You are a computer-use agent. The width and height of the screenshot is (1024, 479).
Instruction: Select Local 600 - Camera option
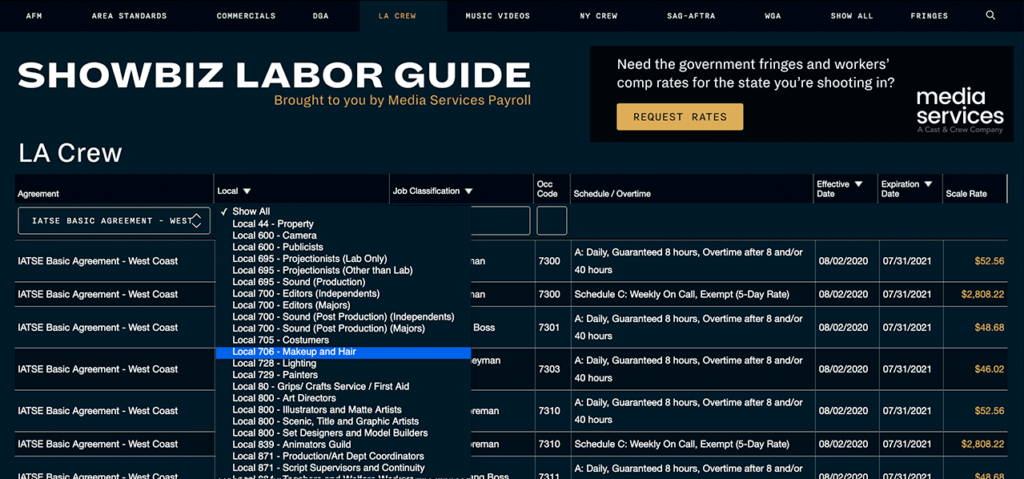coord(343,235)
